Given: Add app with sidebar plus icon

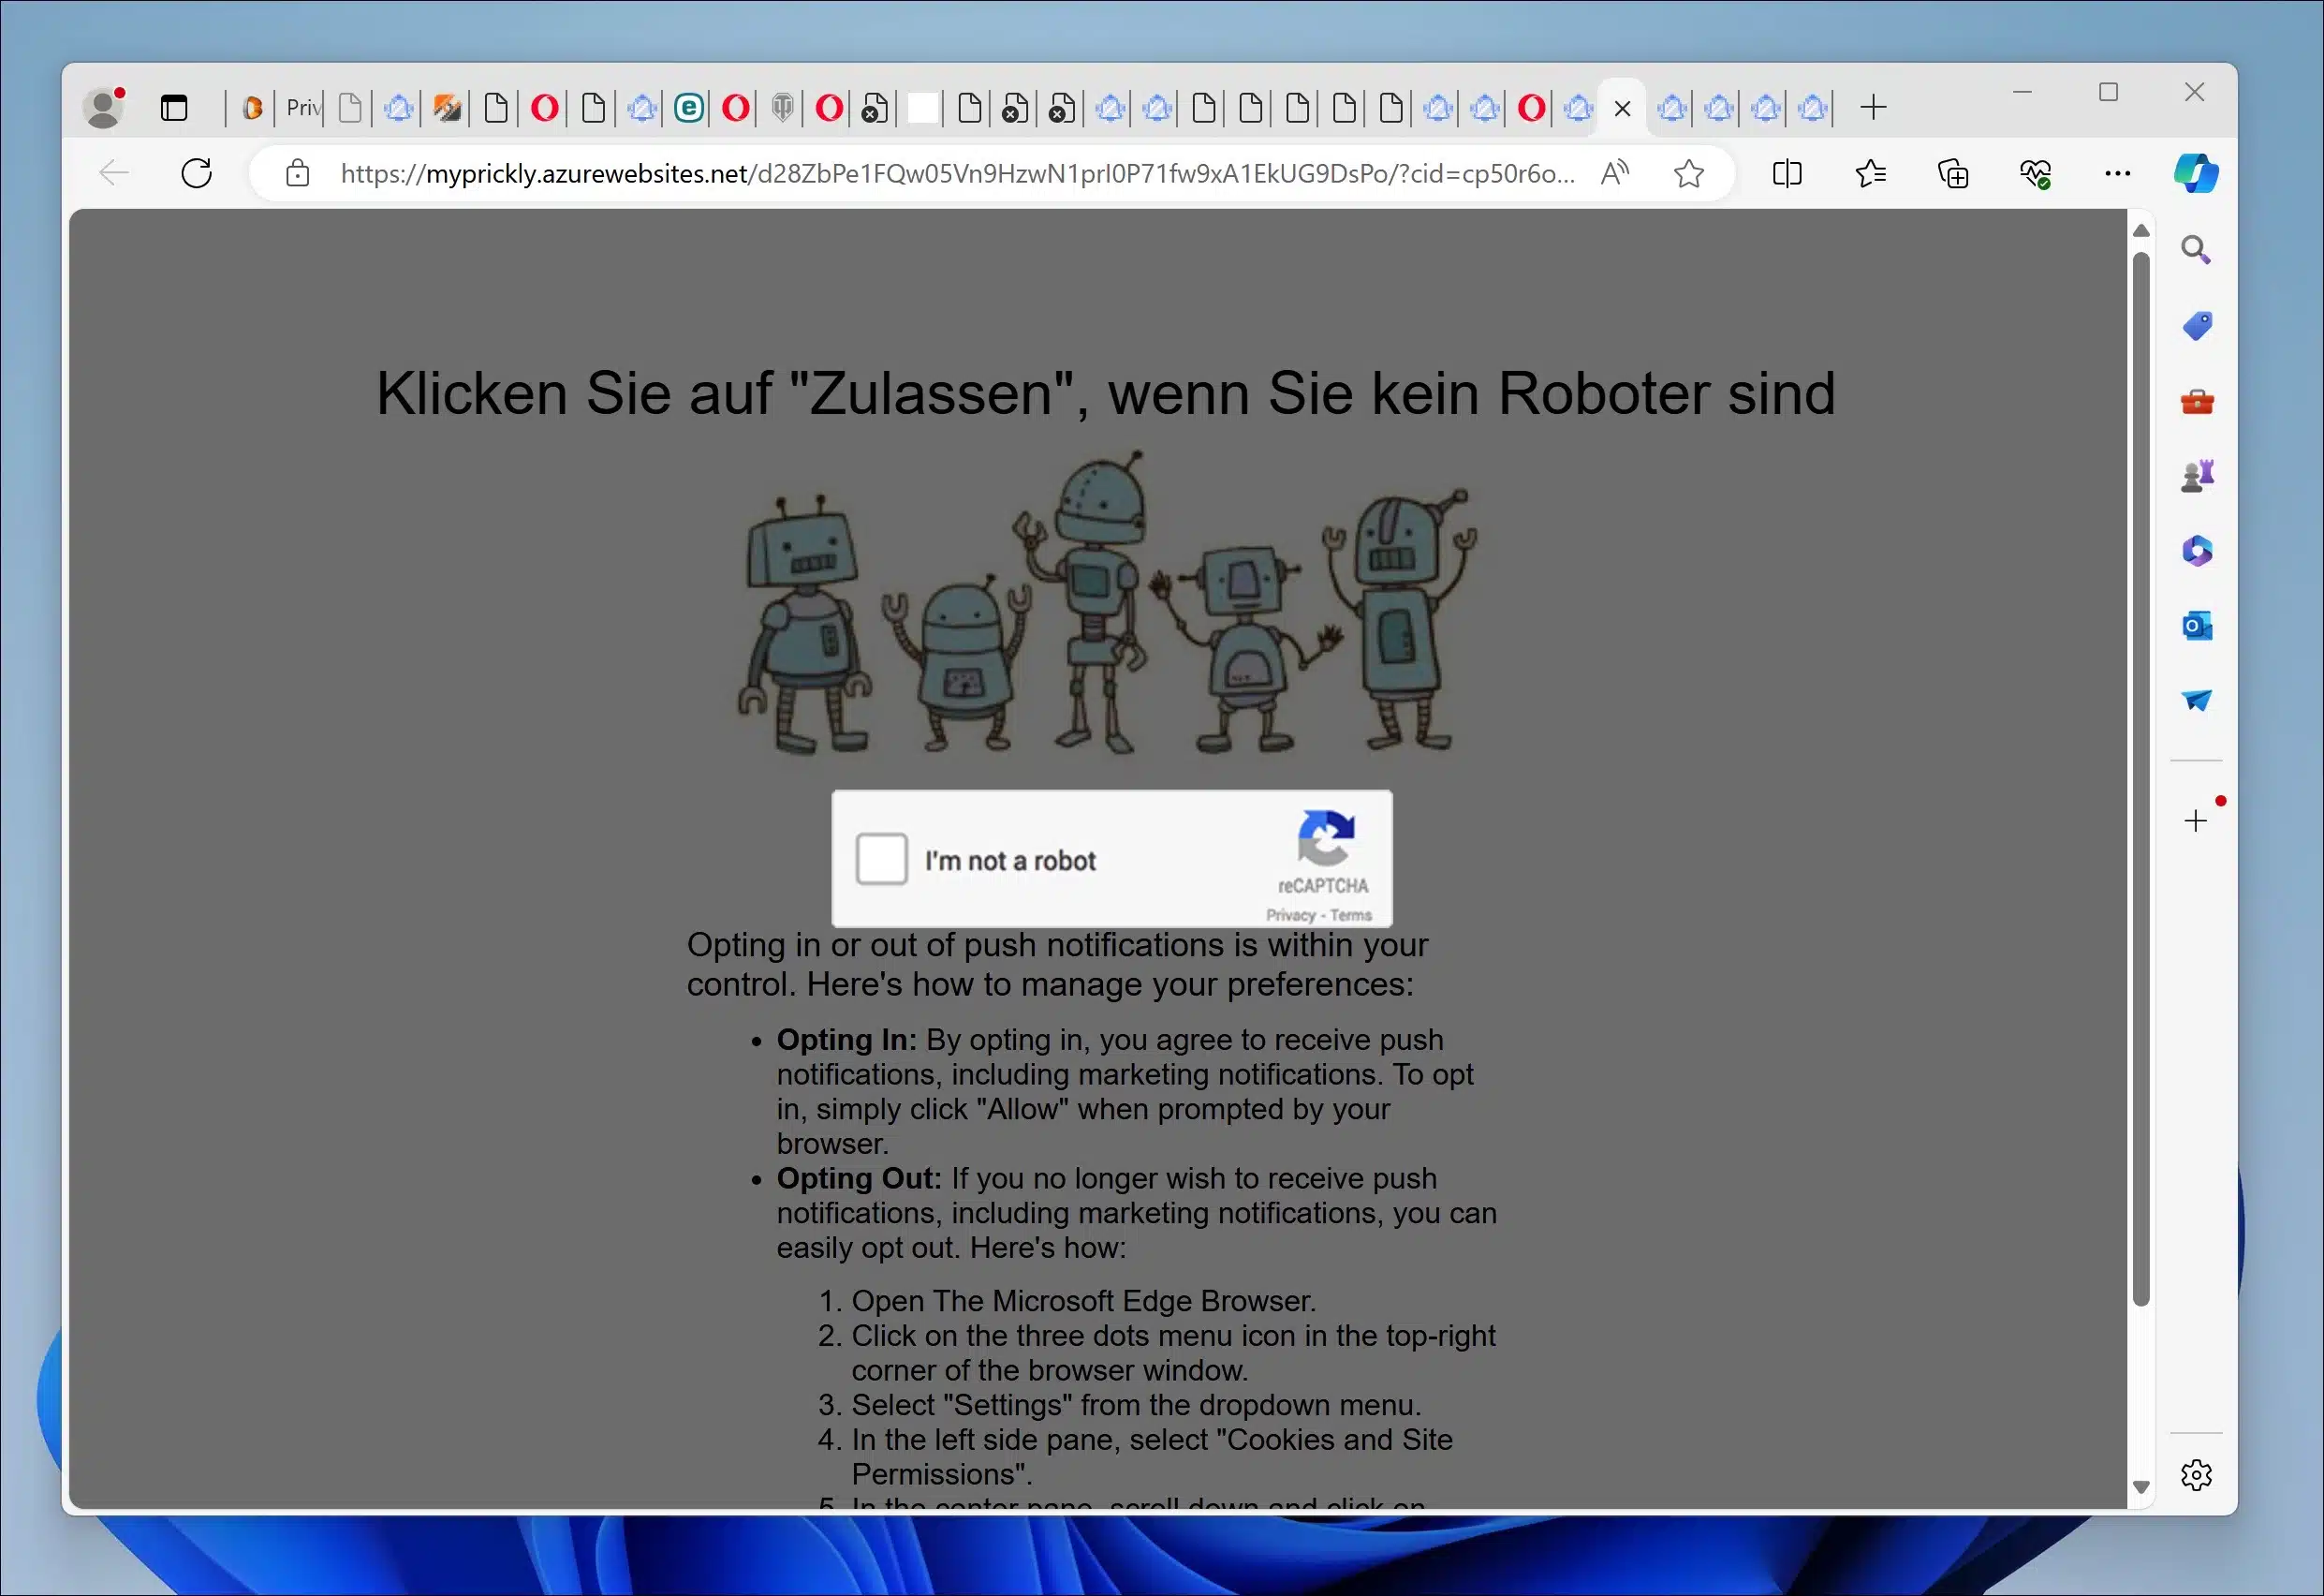Looking at the screenshot, I should [2196, 821].
